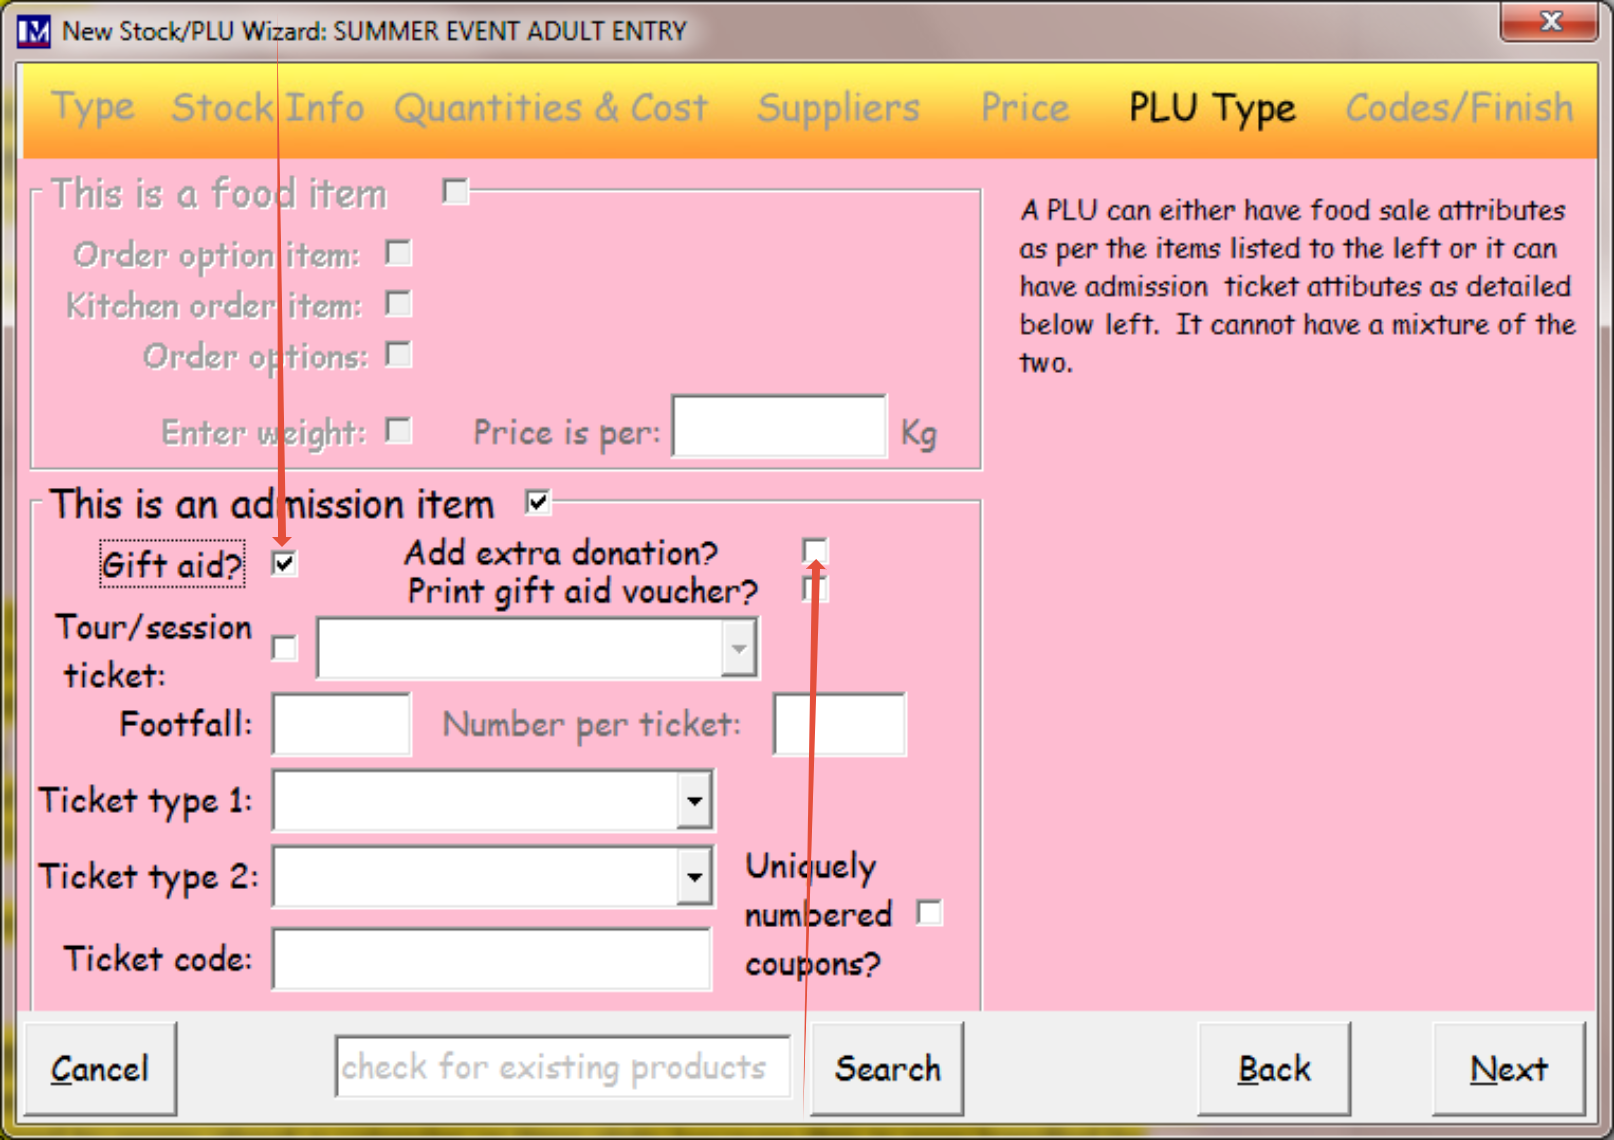Check the Tour/session ticket box
The width and height of the screenshot is (1614, 1140).
tap(285, 648)
